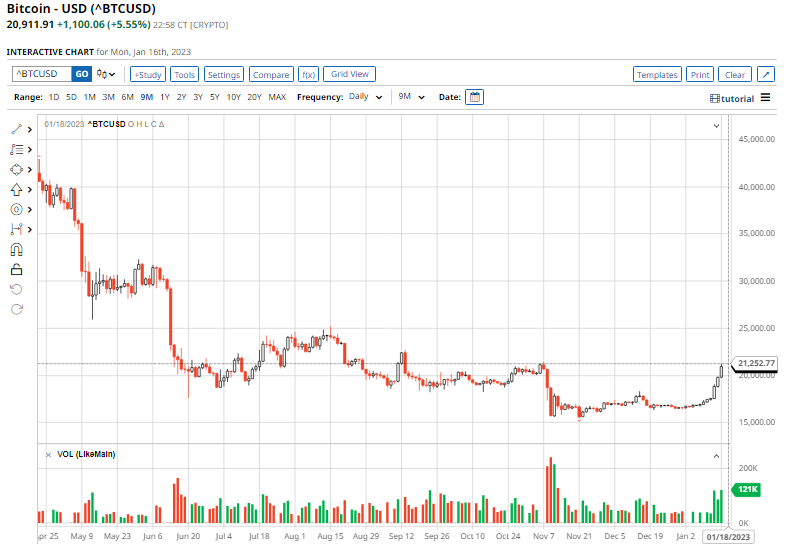The image size is (789, 549).
Task: Open the Templates button
Action: pyautogui.click(x=657, y=74)
